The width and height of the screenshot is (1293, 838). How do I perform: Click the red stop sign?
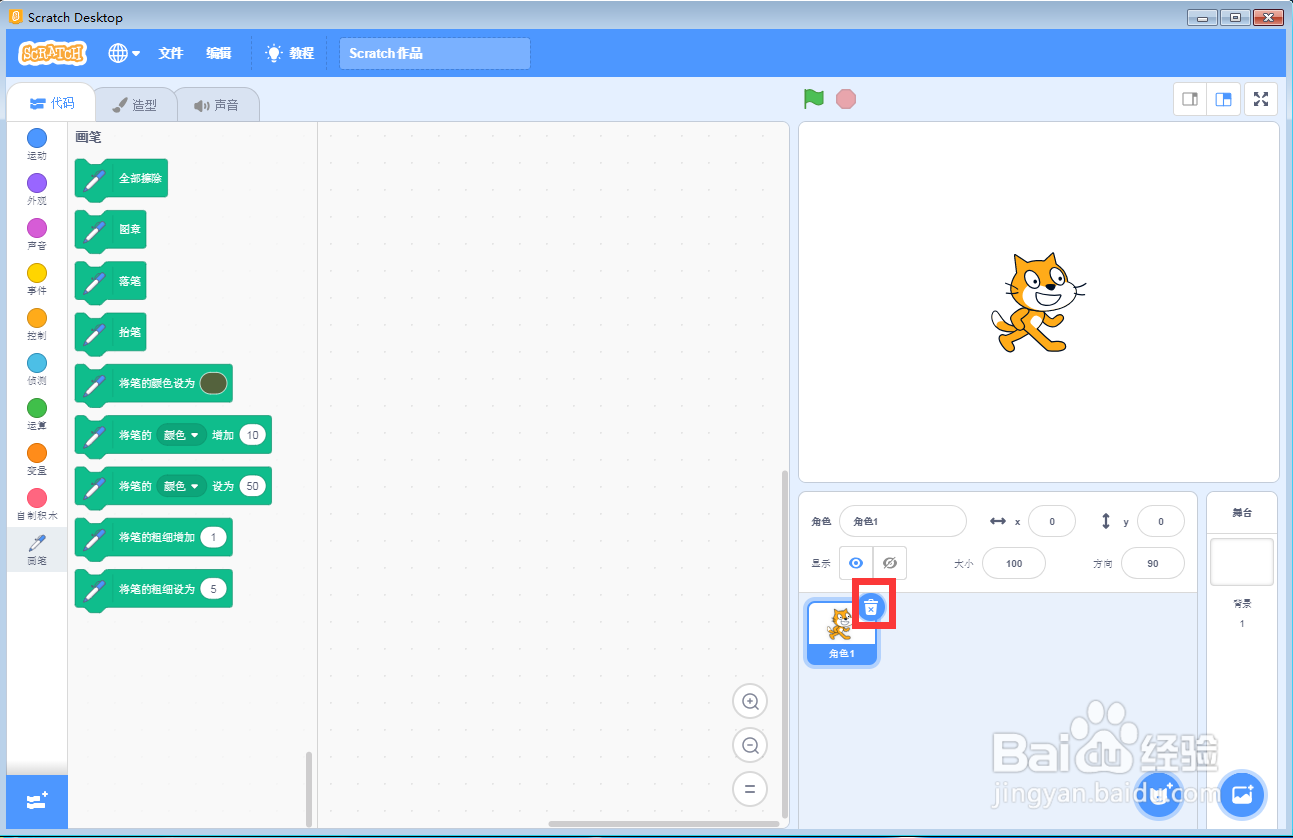tap(845, 99)
